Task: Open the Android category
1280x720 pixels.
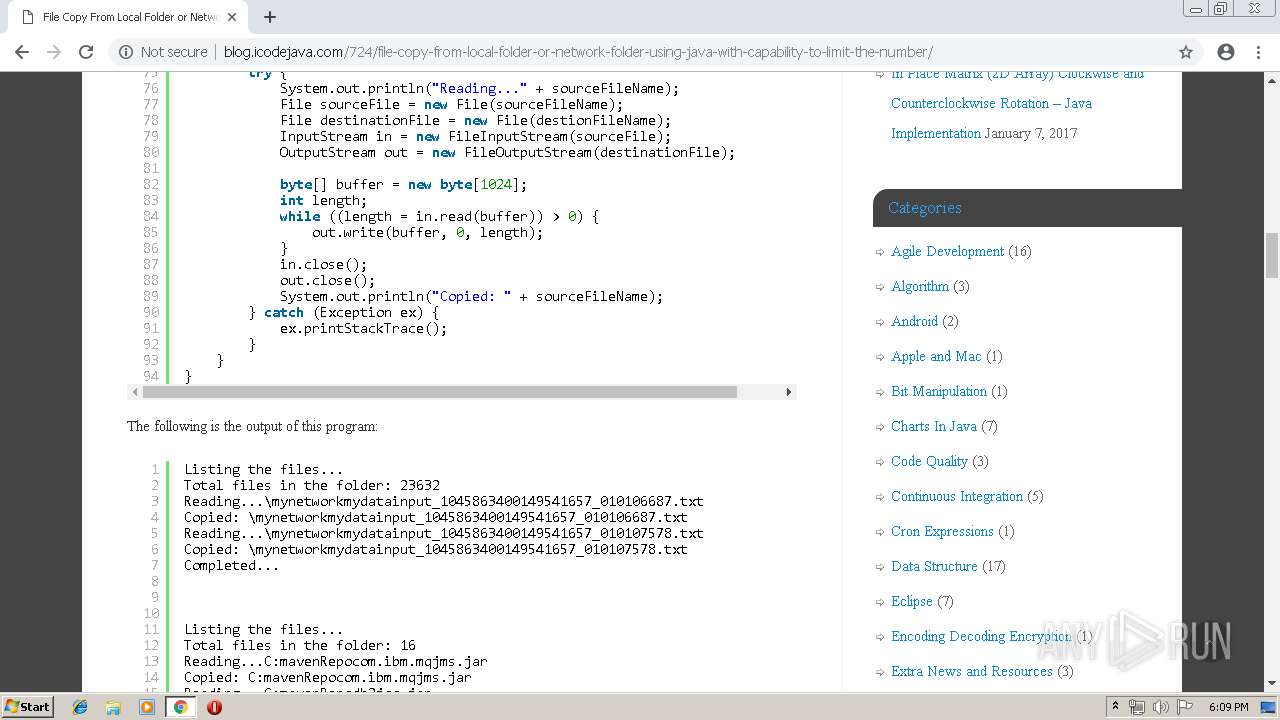Action: 914,321
